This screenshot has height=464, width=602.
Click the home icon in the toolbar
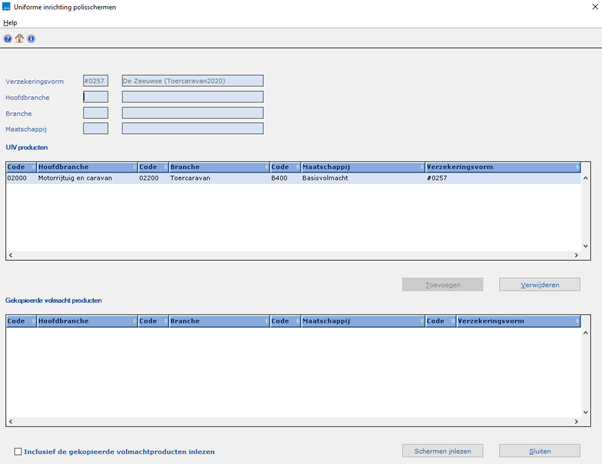(19, 39)
